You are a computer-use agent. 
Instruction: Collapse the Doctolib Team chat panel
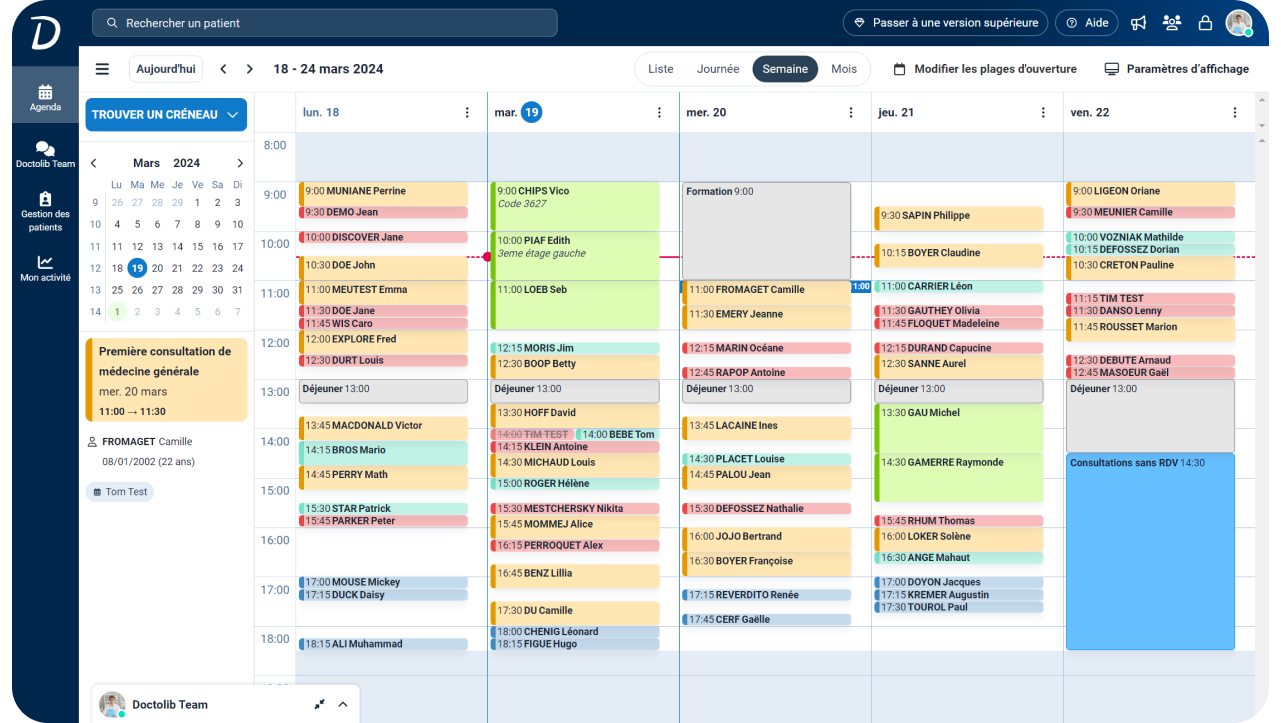[341, 704]
